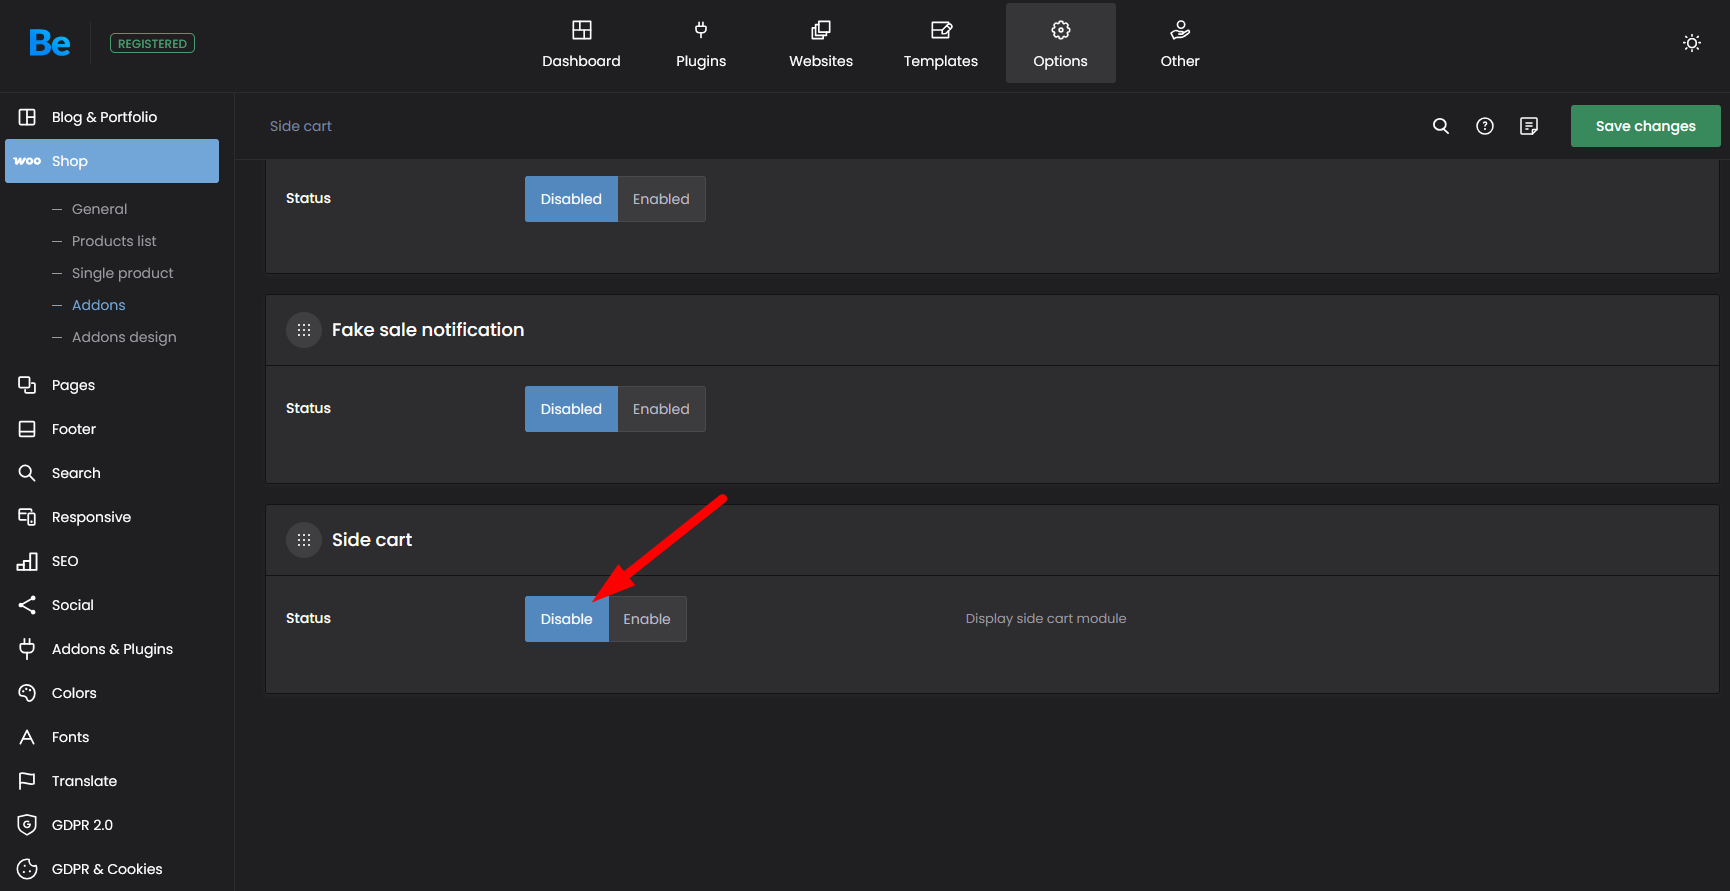The width and height of the screenshot is (1730, 891).
Task: Expand the Blog & Portfolio section
Action: [104, 117]
